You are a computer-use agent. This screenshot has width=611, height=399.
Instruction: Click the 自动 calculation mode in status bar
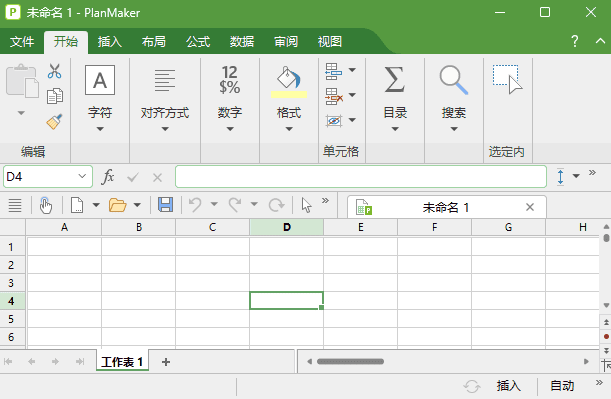562,386
